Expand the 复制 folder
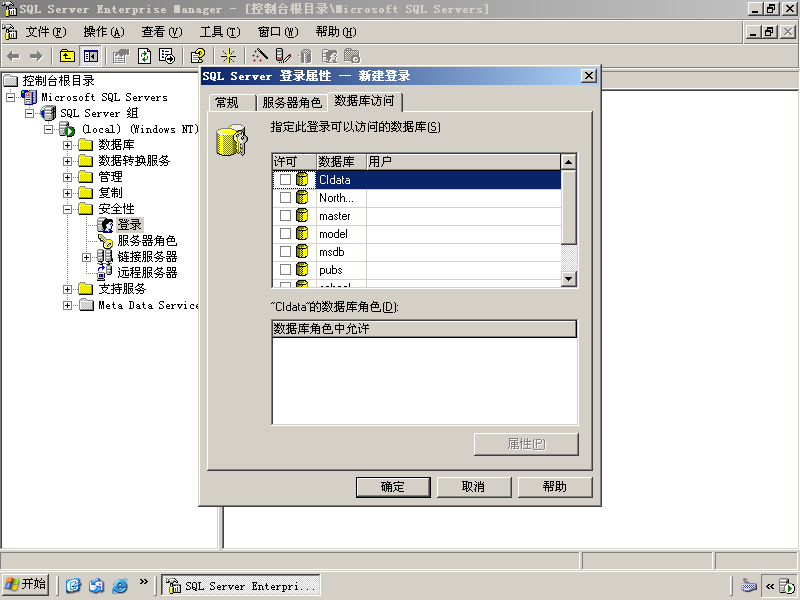800x600 pixels. pyautogui.click(x=67, y=193)
